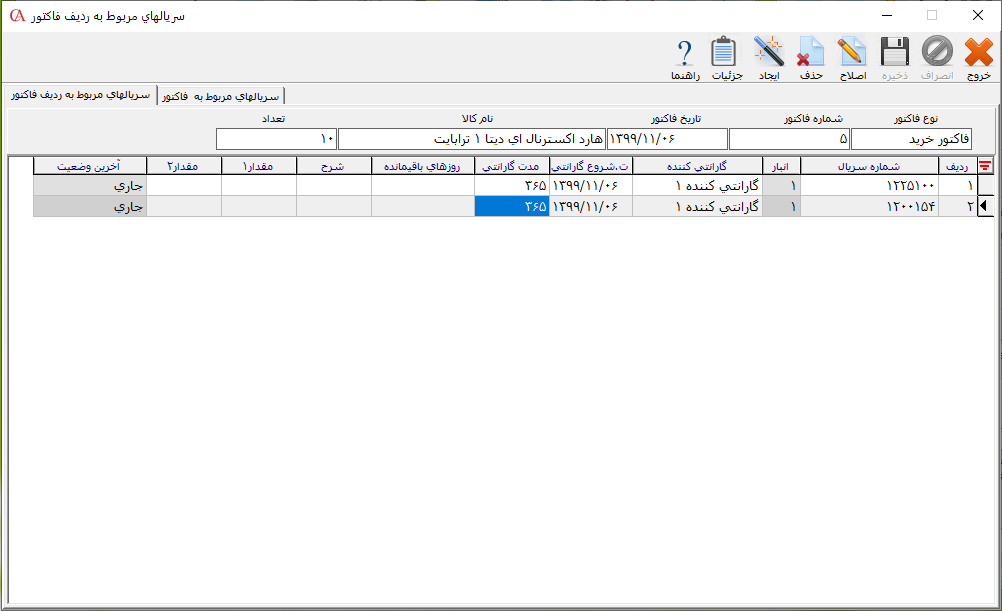Click the نام کالا field
This screenshot has height=611, width=1002.
click(471, 138)
